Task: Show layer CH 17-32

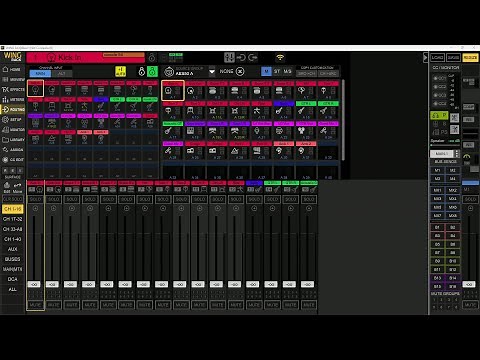Action: click(13, 219)
